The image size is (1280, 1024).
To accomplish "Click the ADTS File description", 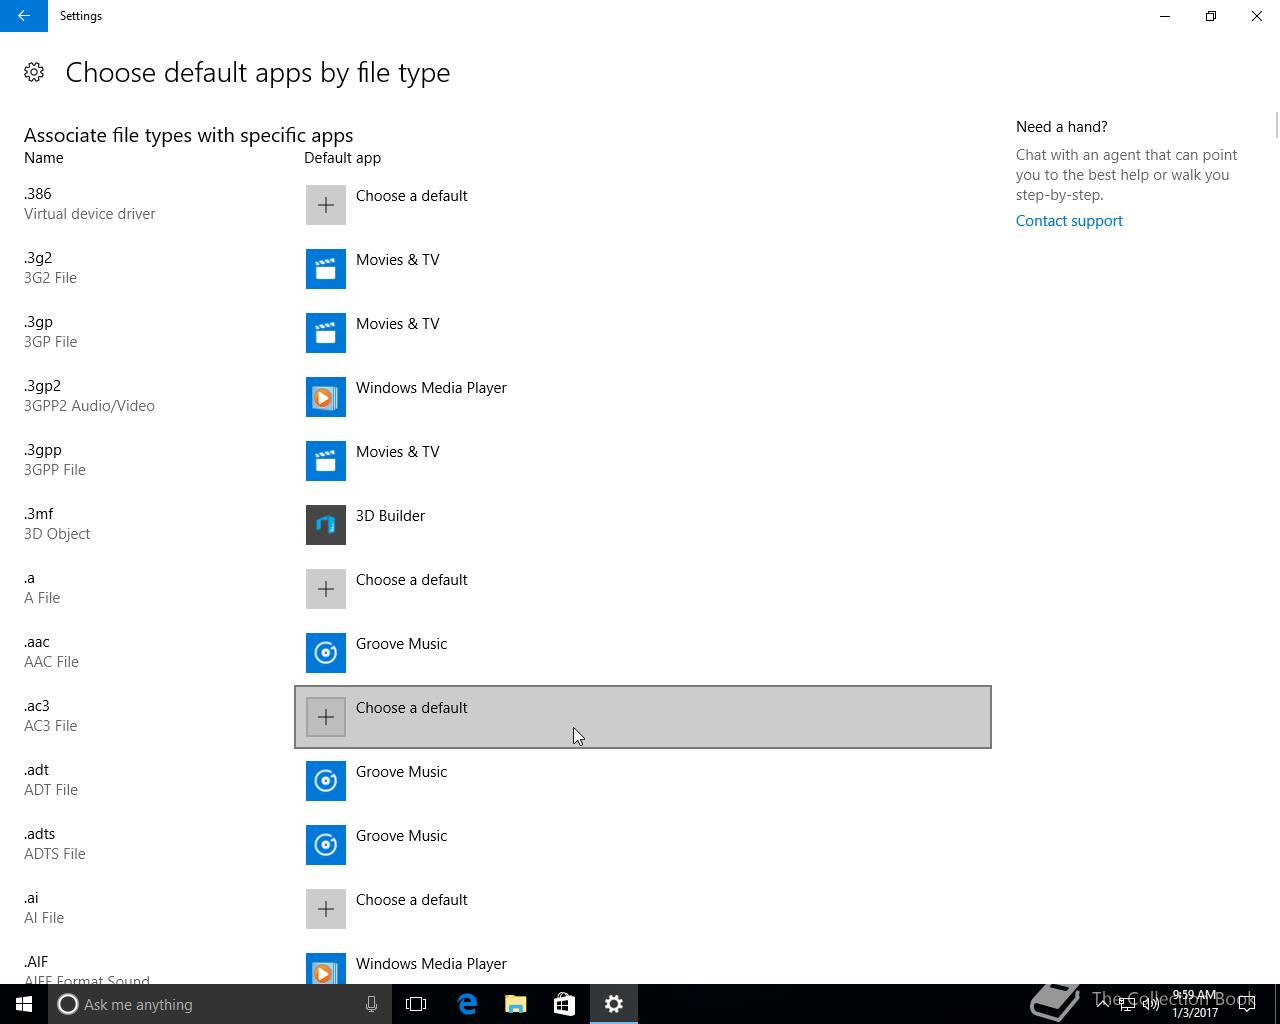I will [55, 854].
